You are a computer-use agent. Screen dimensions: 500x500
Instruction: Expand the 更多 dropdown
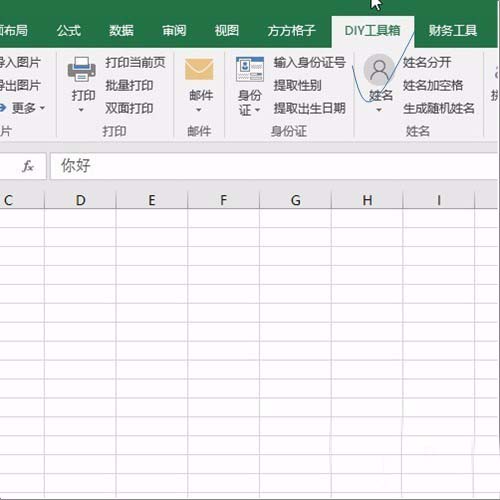pyautogui.click(x=42, y=108)
